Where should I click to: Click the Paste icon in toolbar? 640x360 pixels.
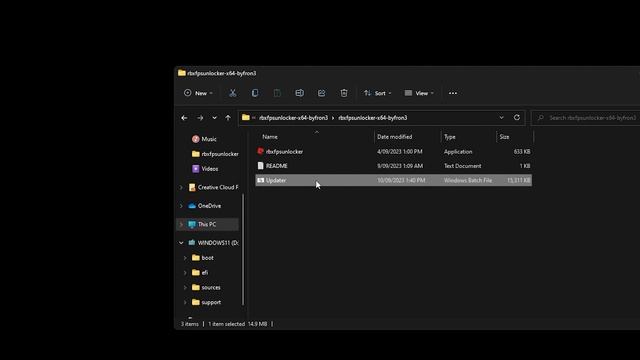pyautogui.click(x=277, y=93)
